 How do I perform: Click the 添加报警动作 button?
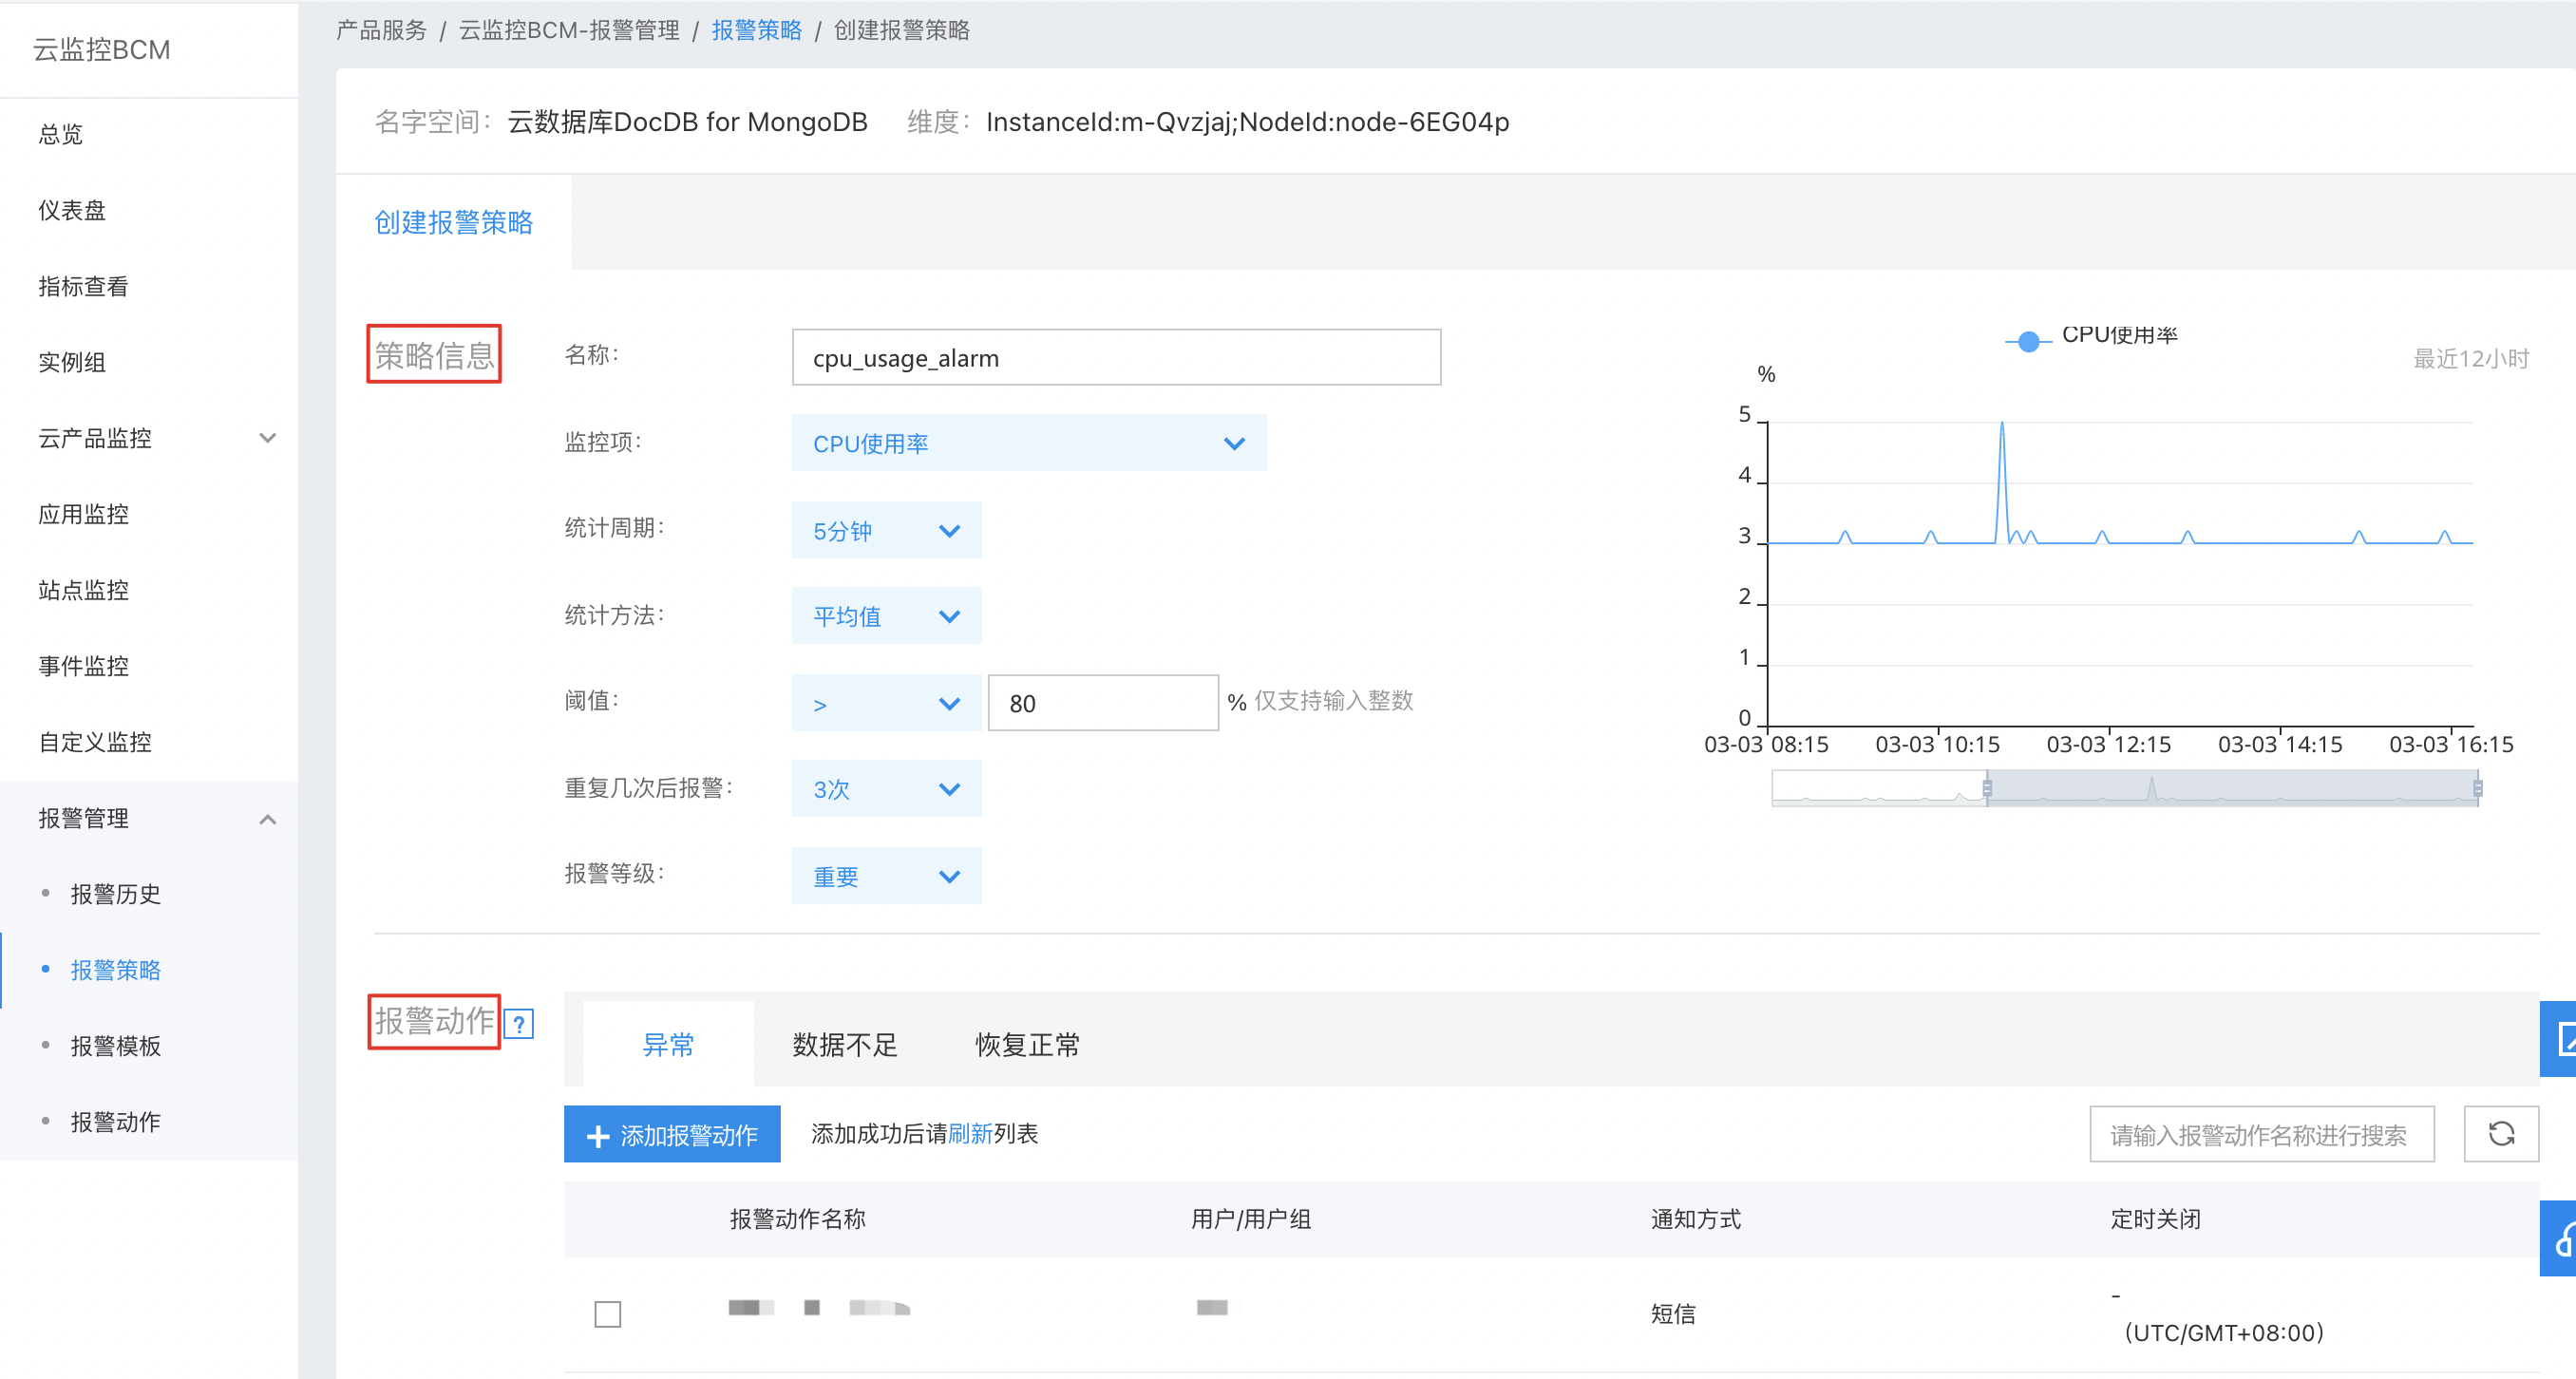click(x=672, y=1134)
